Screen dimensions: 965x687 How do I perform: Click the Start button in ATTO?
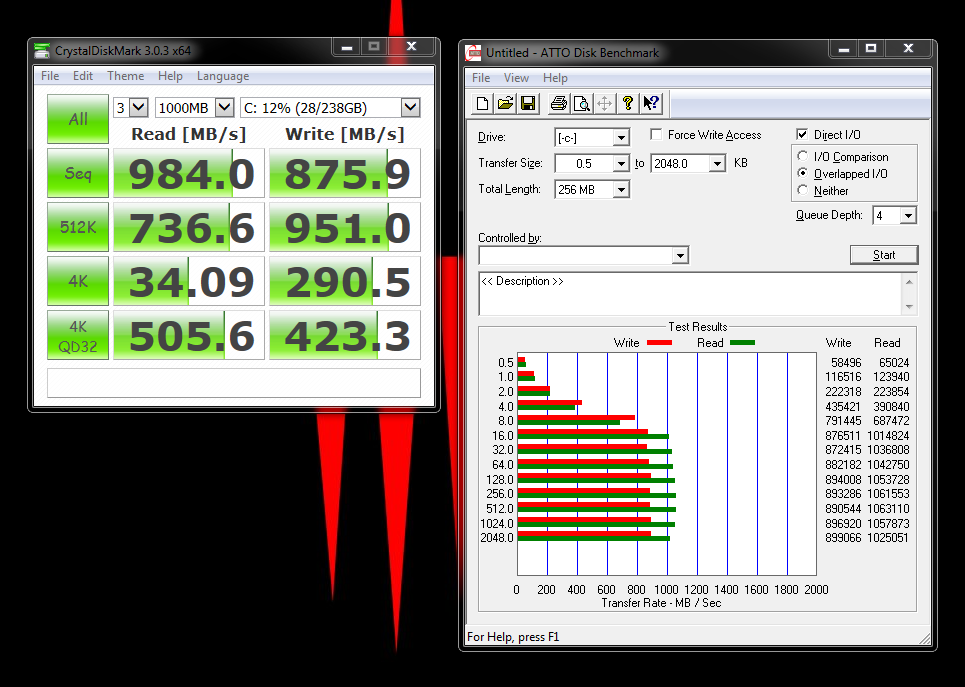point(884,255)
